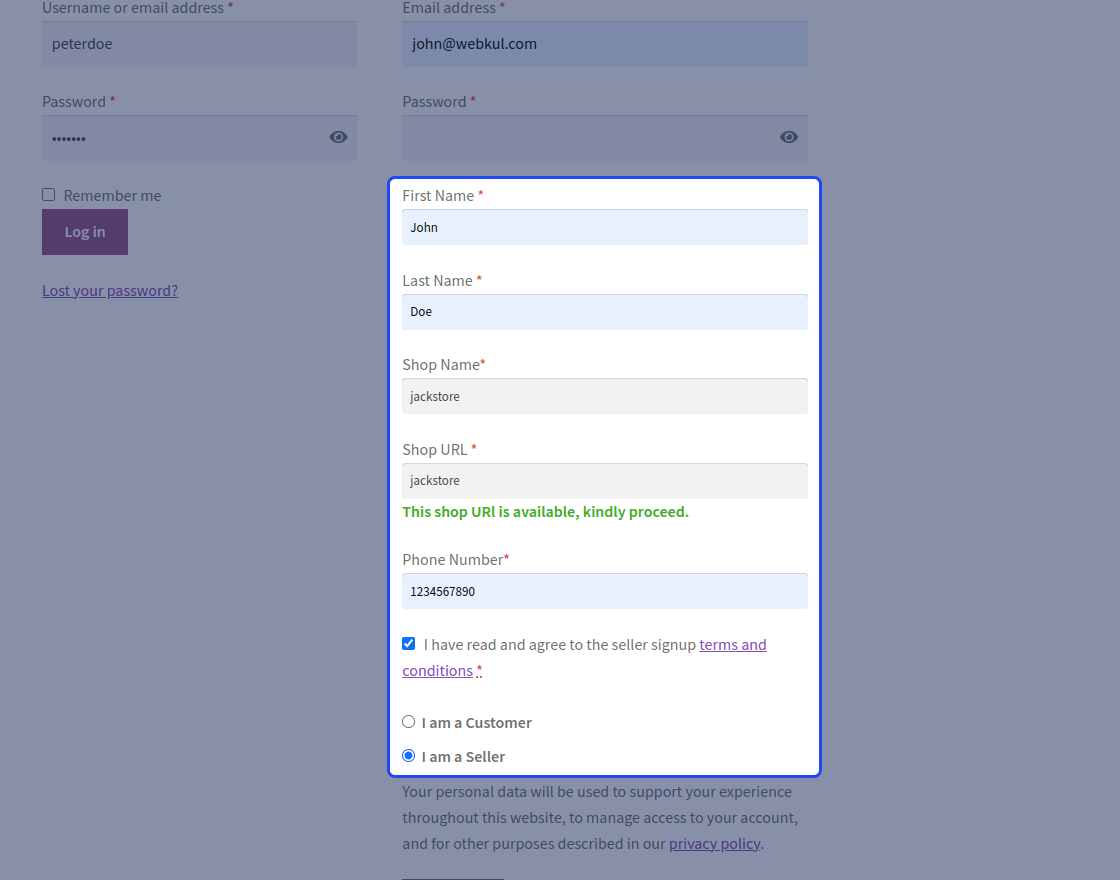Screen dimensions: 1120x880
Task: Show the login password using the eye icon
Action: [338, 137]
